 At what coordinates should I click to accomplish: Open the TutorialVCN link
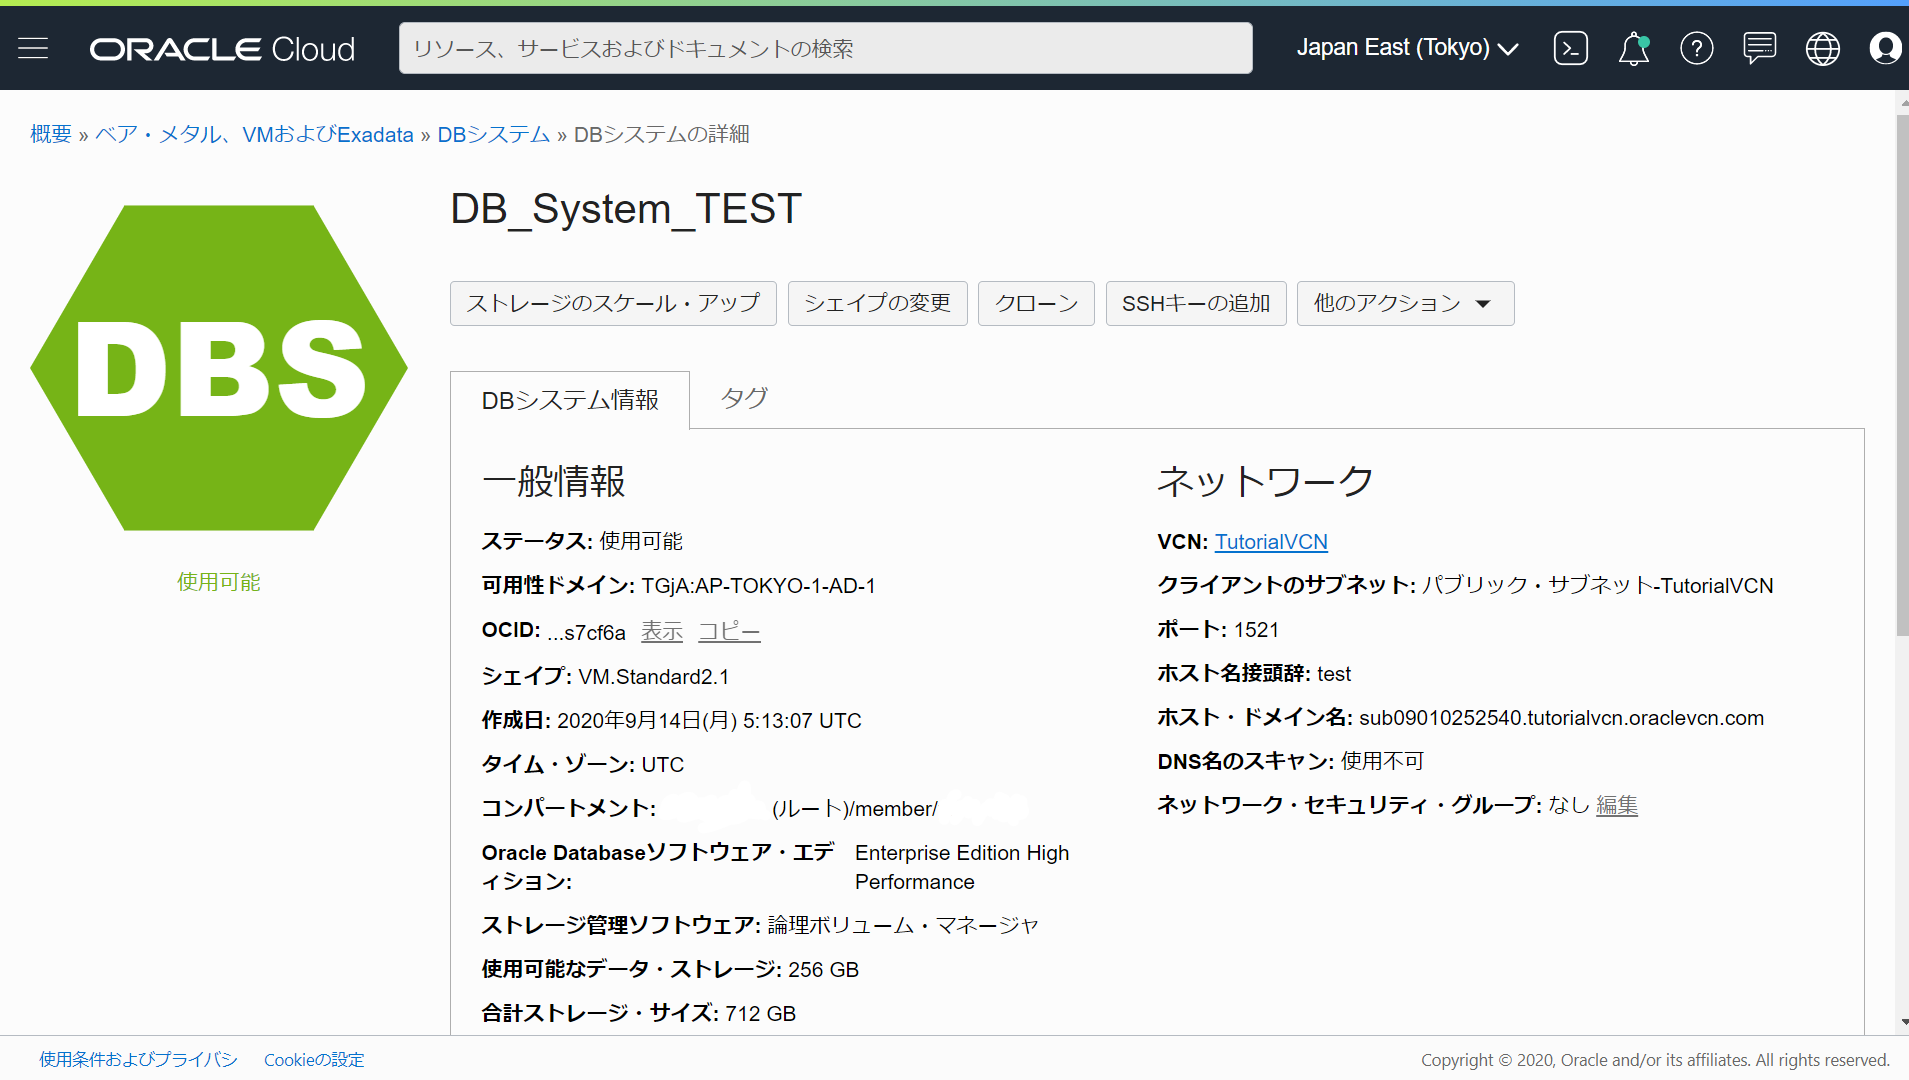pos(1271,541)
